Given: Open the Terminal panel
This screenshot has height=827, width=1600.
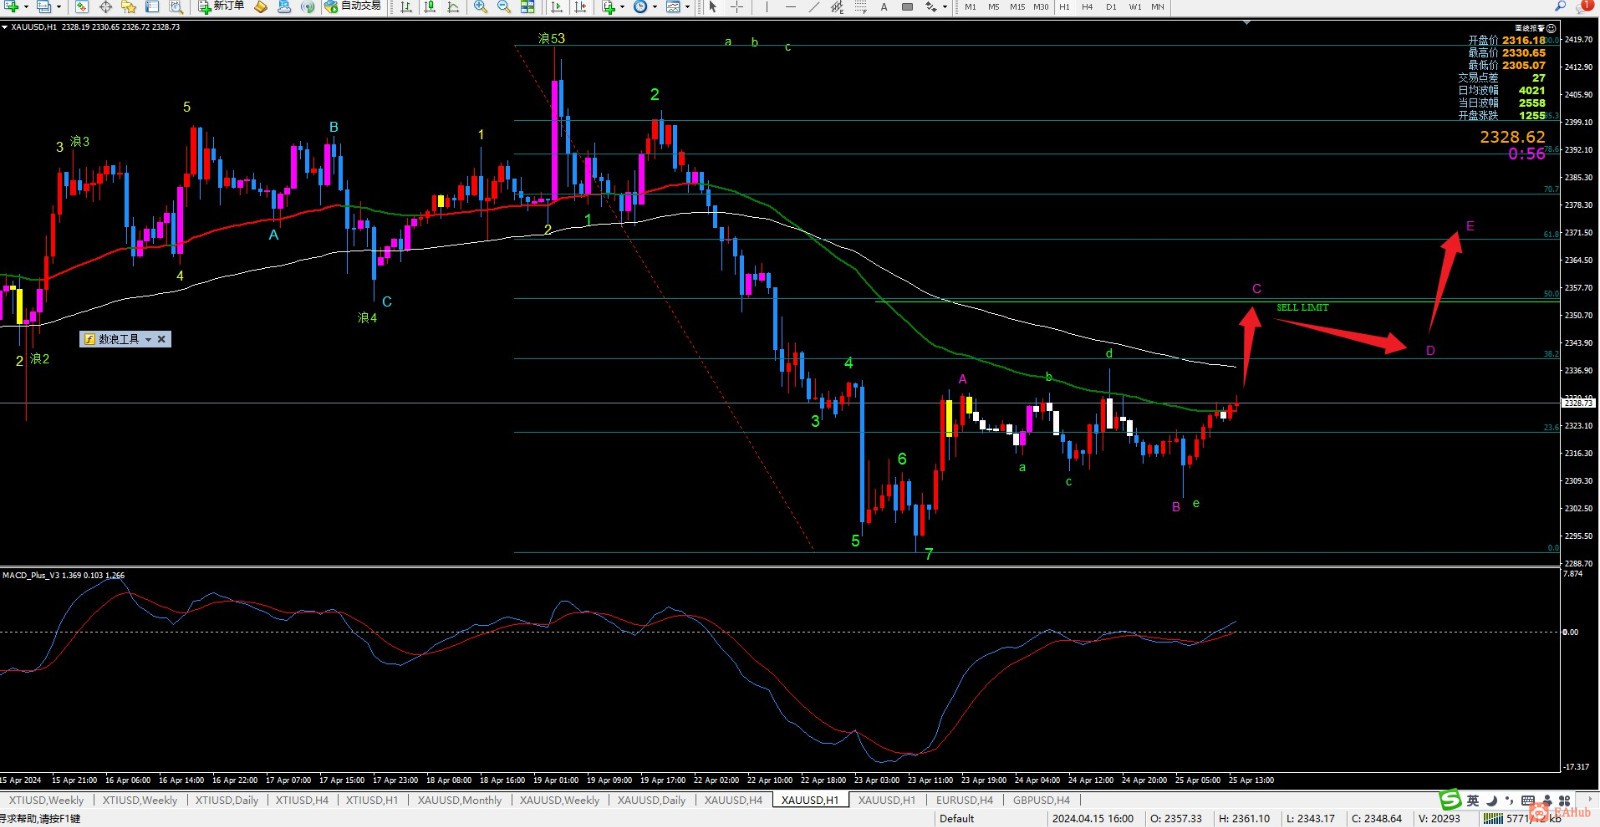Looking at the screenshot, I should pos(152,7).
